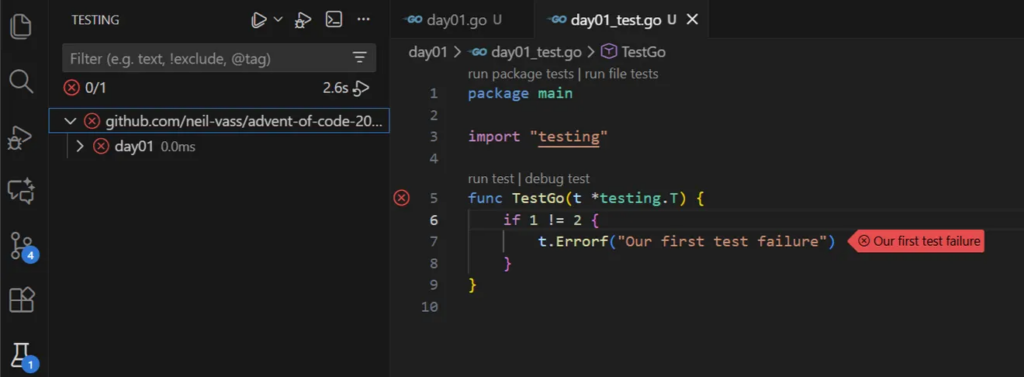The height and width of the screenshot is (377, 1024).
Task: Rerun last test run next to 2.6s
Action: pos(361,88)
